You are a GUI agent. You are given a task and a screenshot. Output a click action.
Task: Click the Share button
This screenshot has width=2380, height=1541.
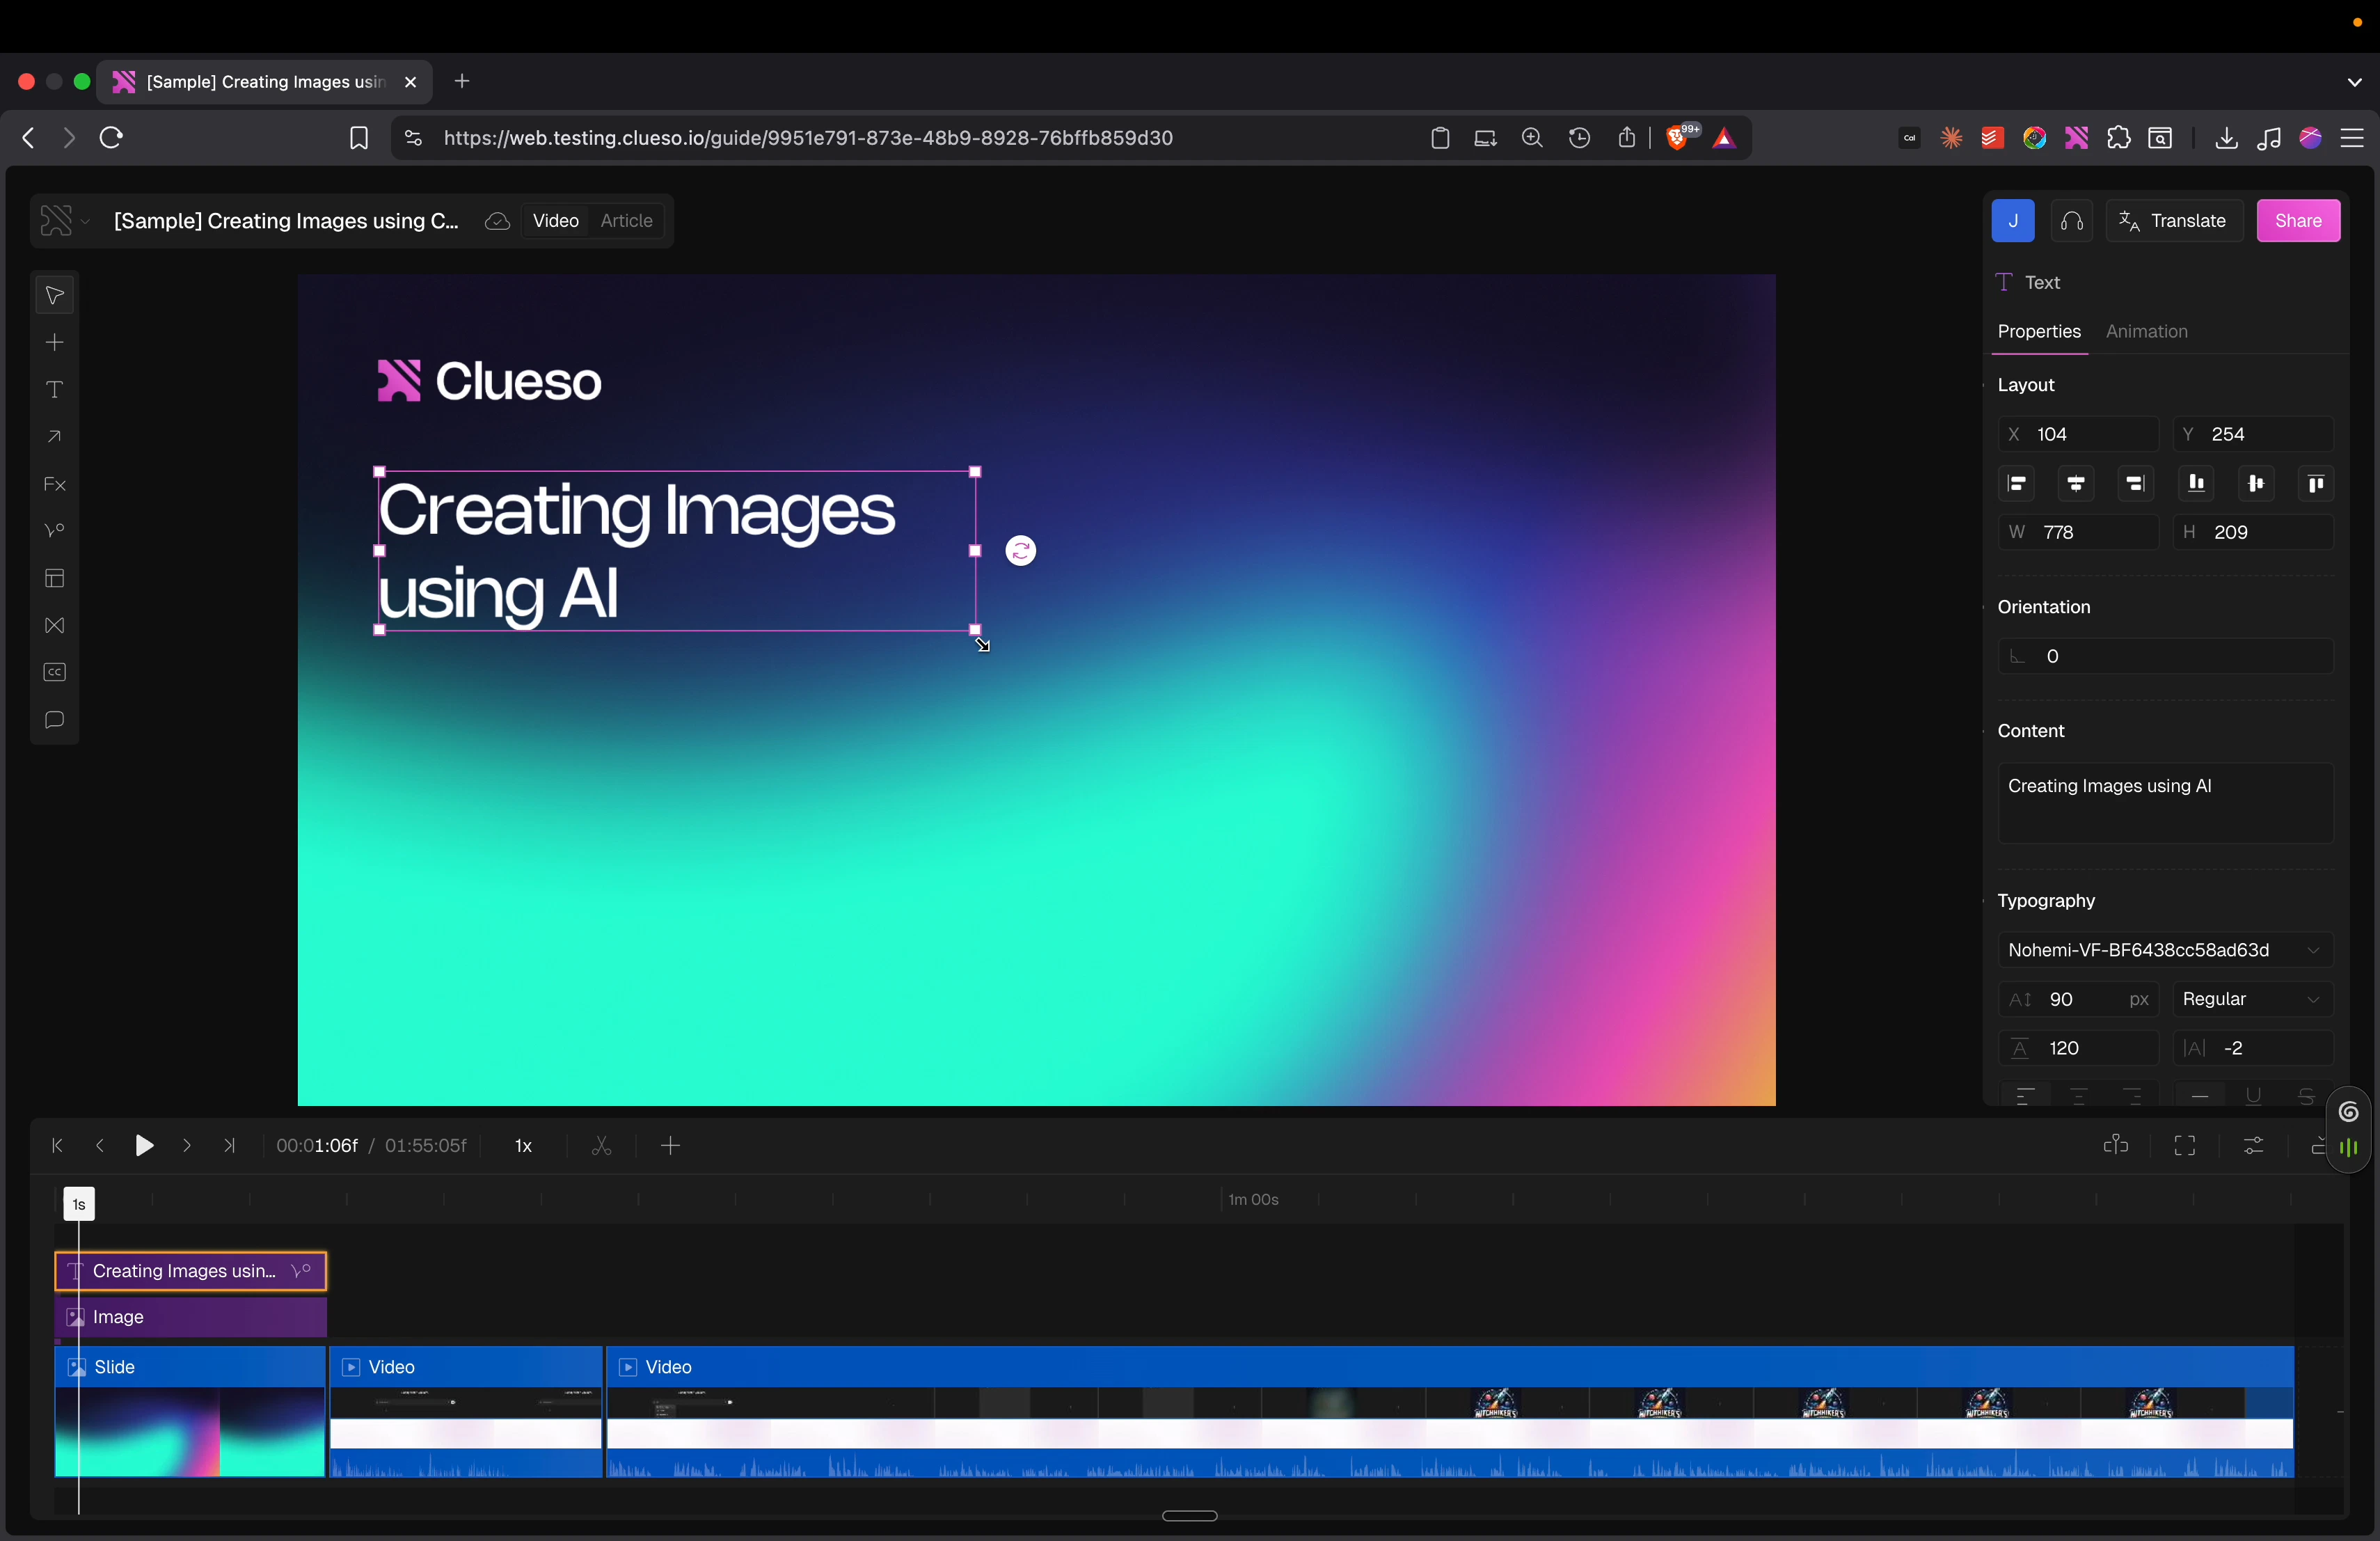2298,221
